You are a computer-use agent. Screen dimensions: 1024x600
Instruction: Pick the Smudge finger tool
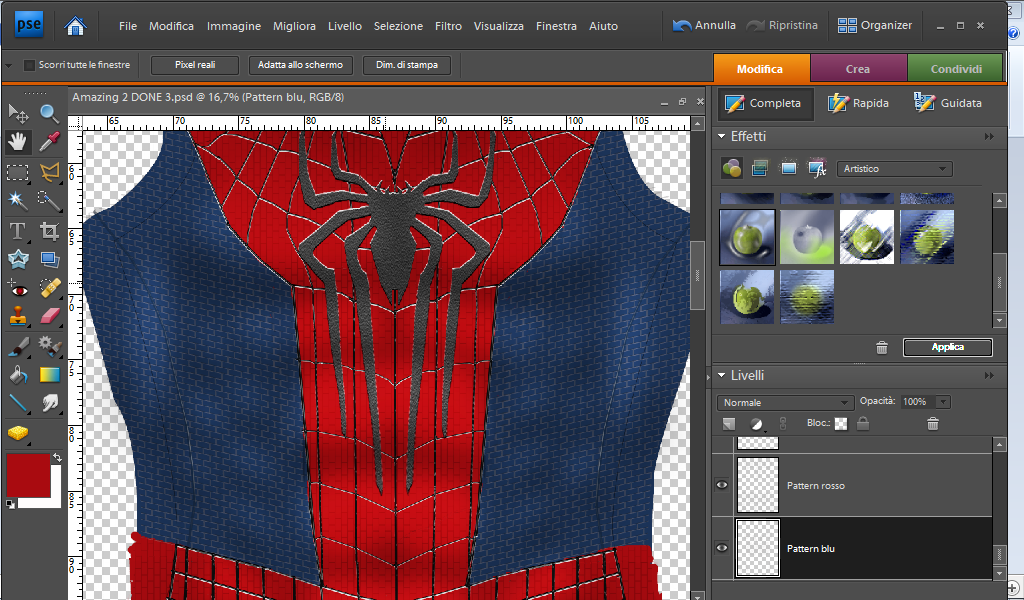click(50, 403)
